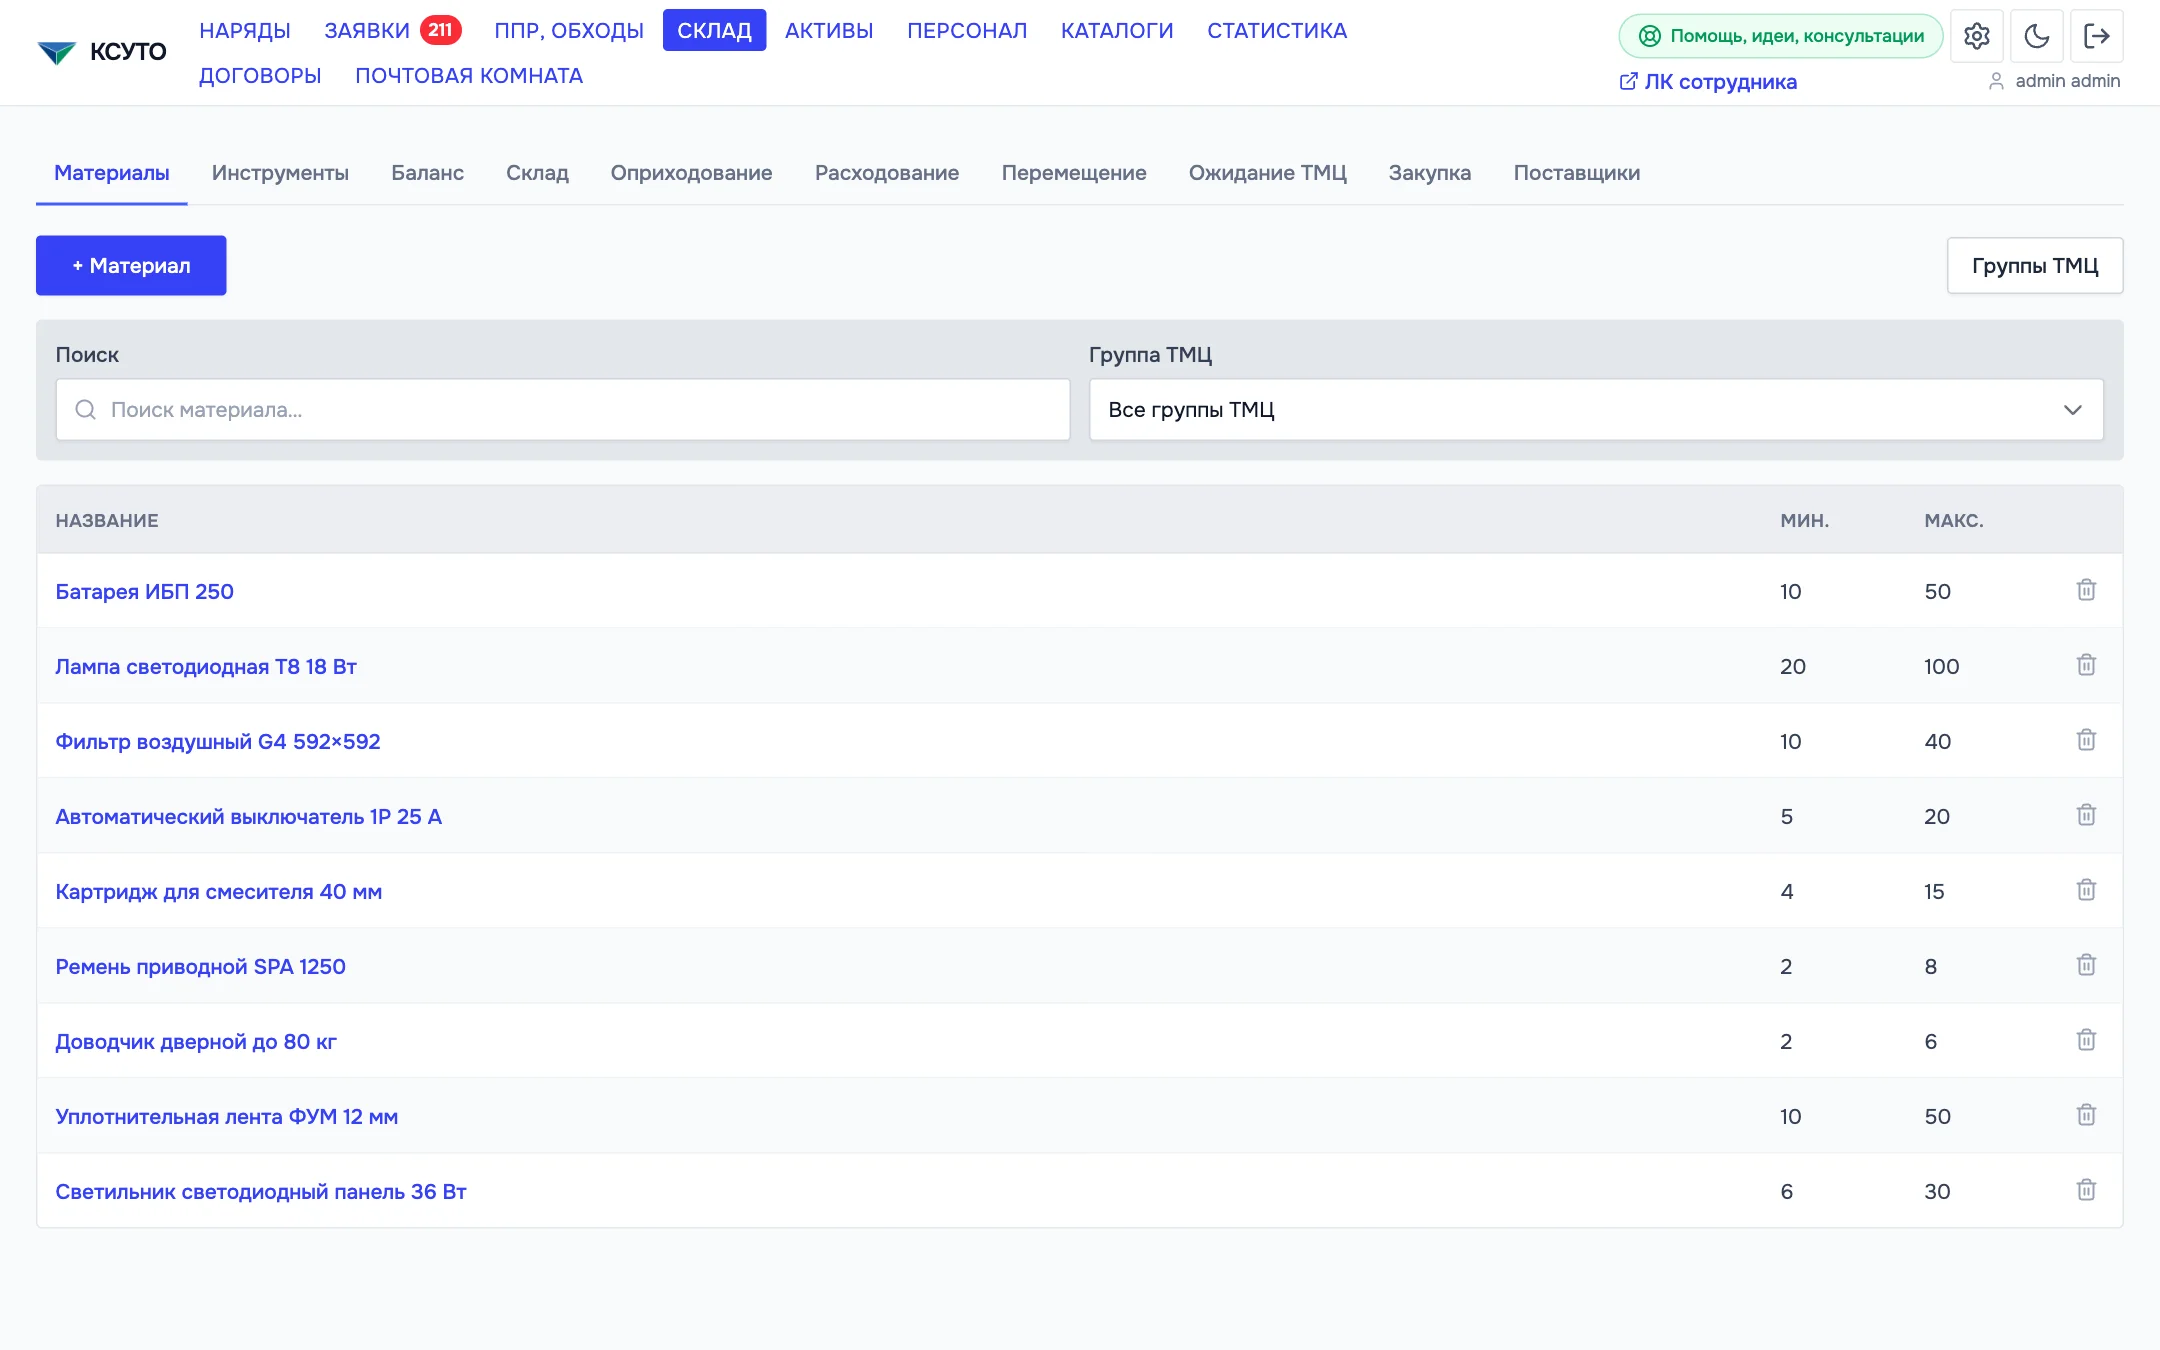Click the КСУТО logo
2160x1350 pixels.
click(101, 52)
